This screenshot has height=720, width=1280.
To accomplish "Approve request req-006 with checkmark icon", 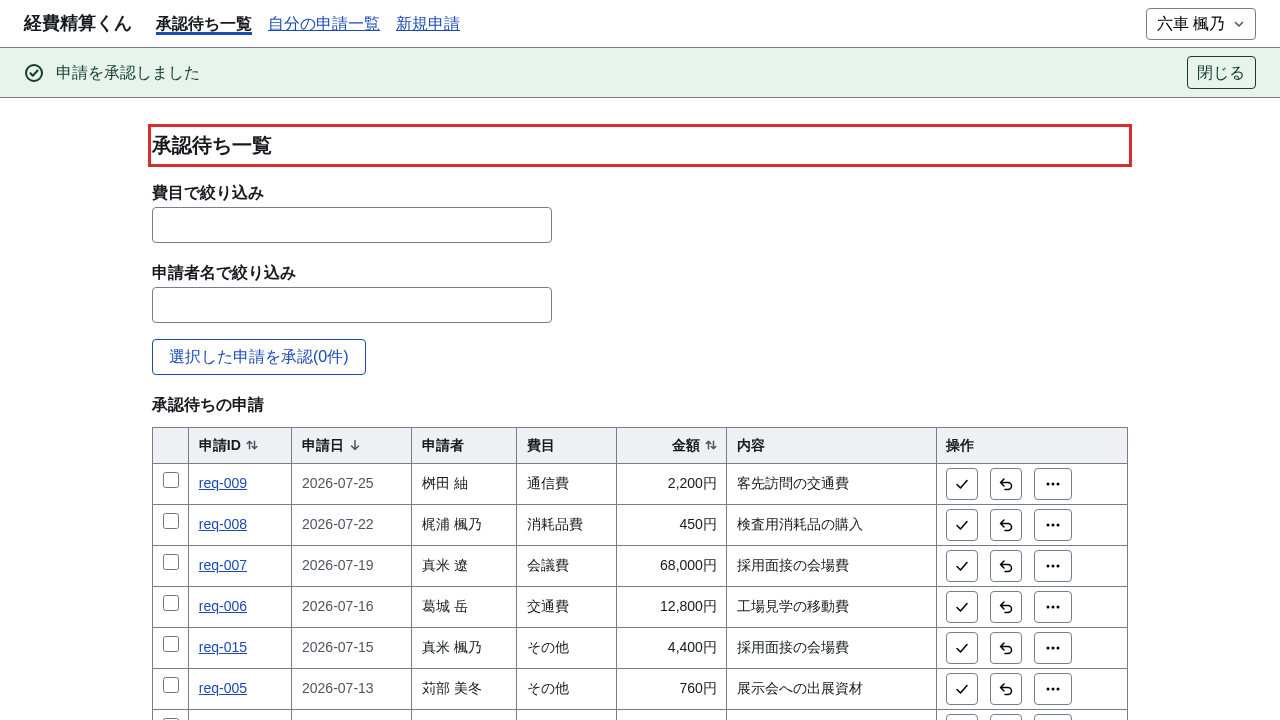I will click(x=962, y=607).
